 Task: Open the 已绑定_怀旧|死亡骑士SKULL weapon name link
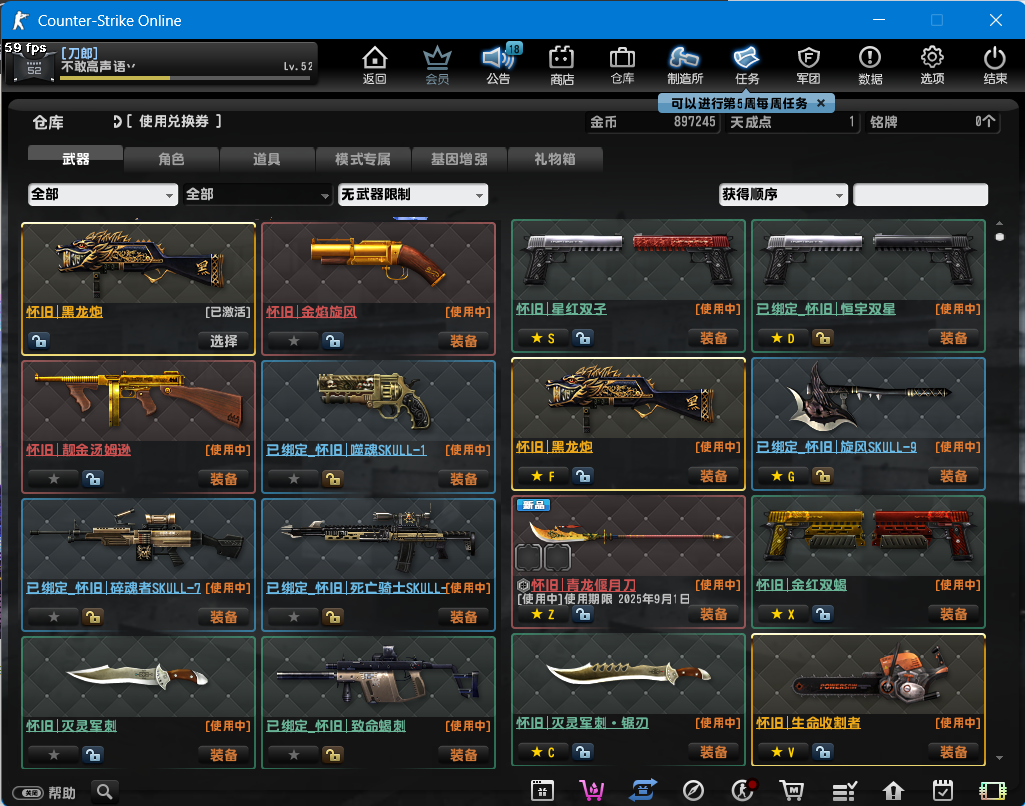pyautogui.click(x=356, y=588)
